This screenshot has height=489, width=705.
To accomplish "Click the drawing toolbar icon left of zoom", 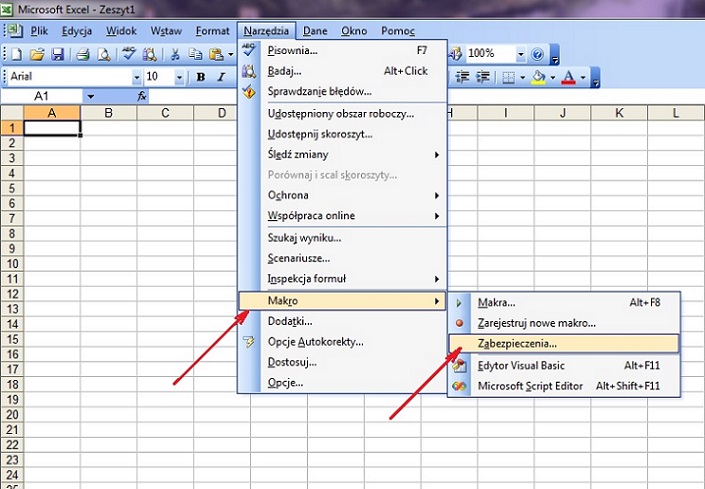I will click(x=455, y=54).
